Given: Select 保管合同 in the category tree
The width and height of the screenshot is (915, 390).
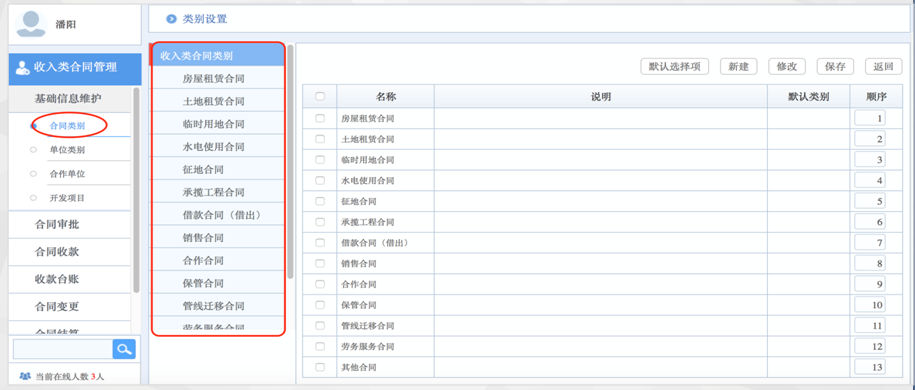Looking at the screenshot, I should (218, 283).
